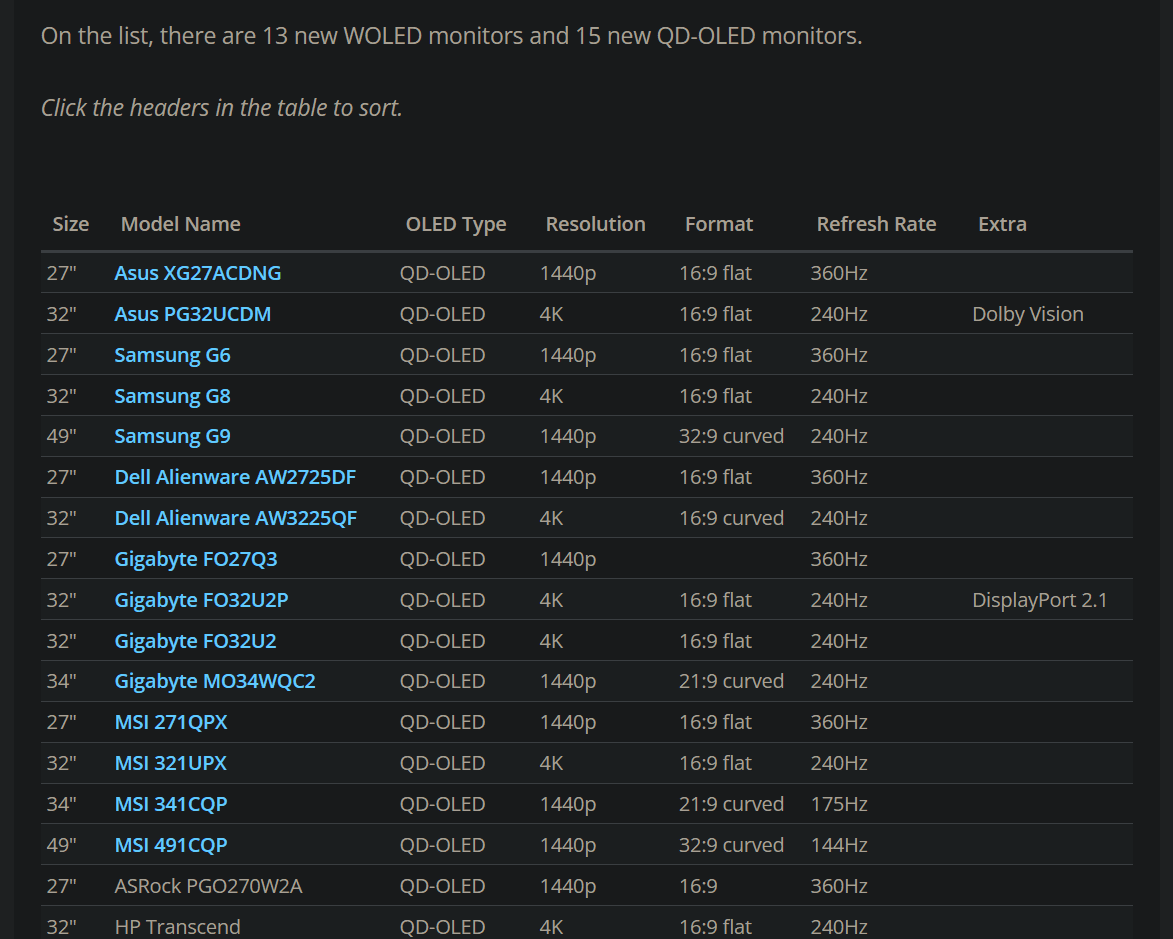The width and height of the screenshot is (1173, 939).
Task: Sort the table by Size header
Action: click(x=70, y=224)
